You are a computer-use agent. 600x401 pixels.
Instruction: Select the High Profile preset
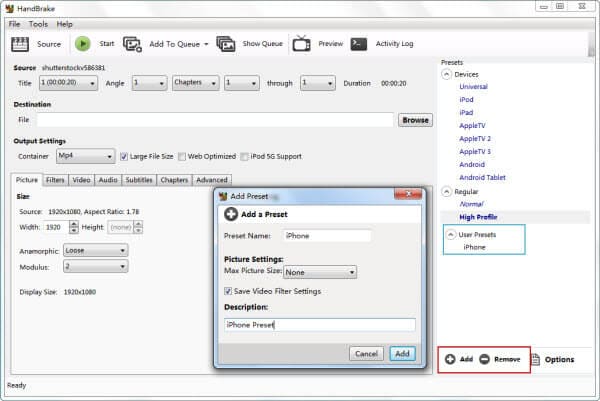click(x=478, y=217)
